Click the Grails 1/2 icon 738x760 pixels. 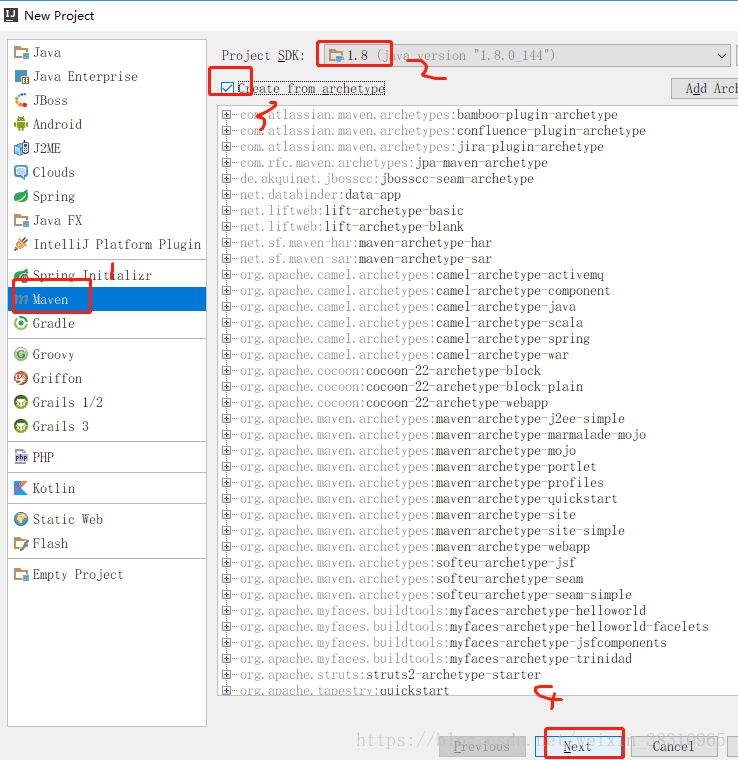coord(21,402)
